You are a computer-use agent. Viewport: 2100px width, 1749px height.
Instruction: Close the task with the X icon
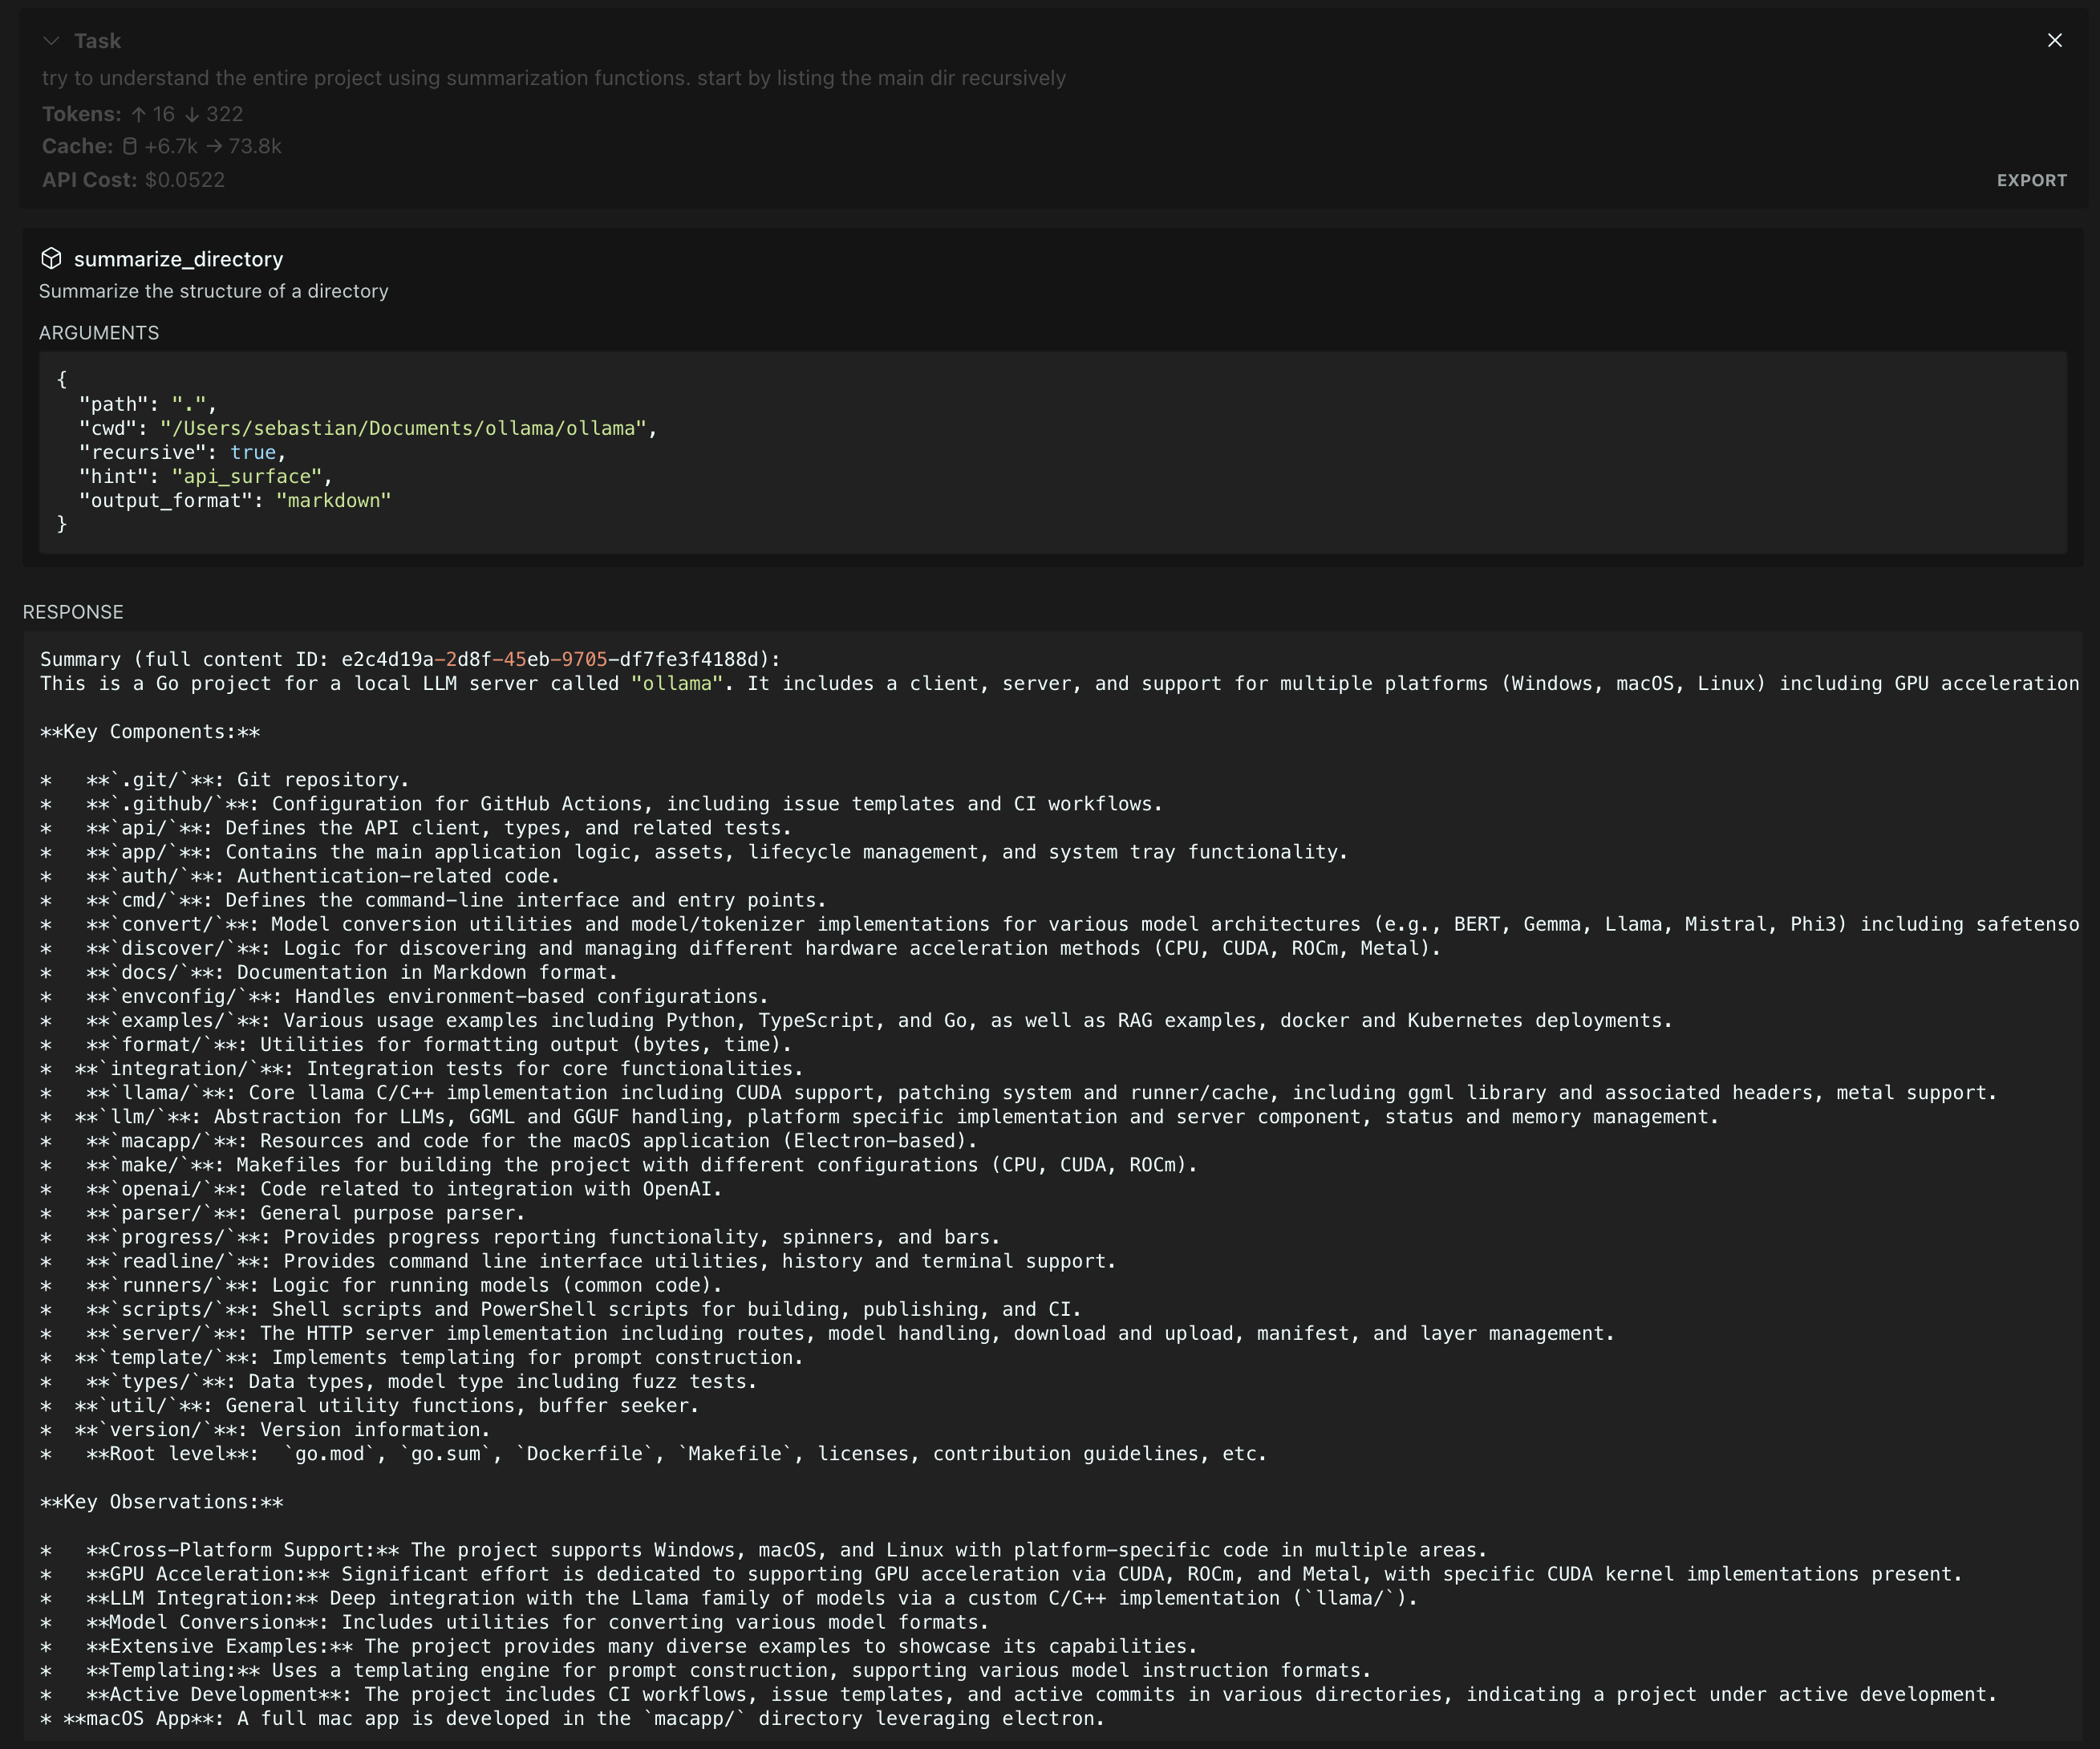tap(2054, 40)
